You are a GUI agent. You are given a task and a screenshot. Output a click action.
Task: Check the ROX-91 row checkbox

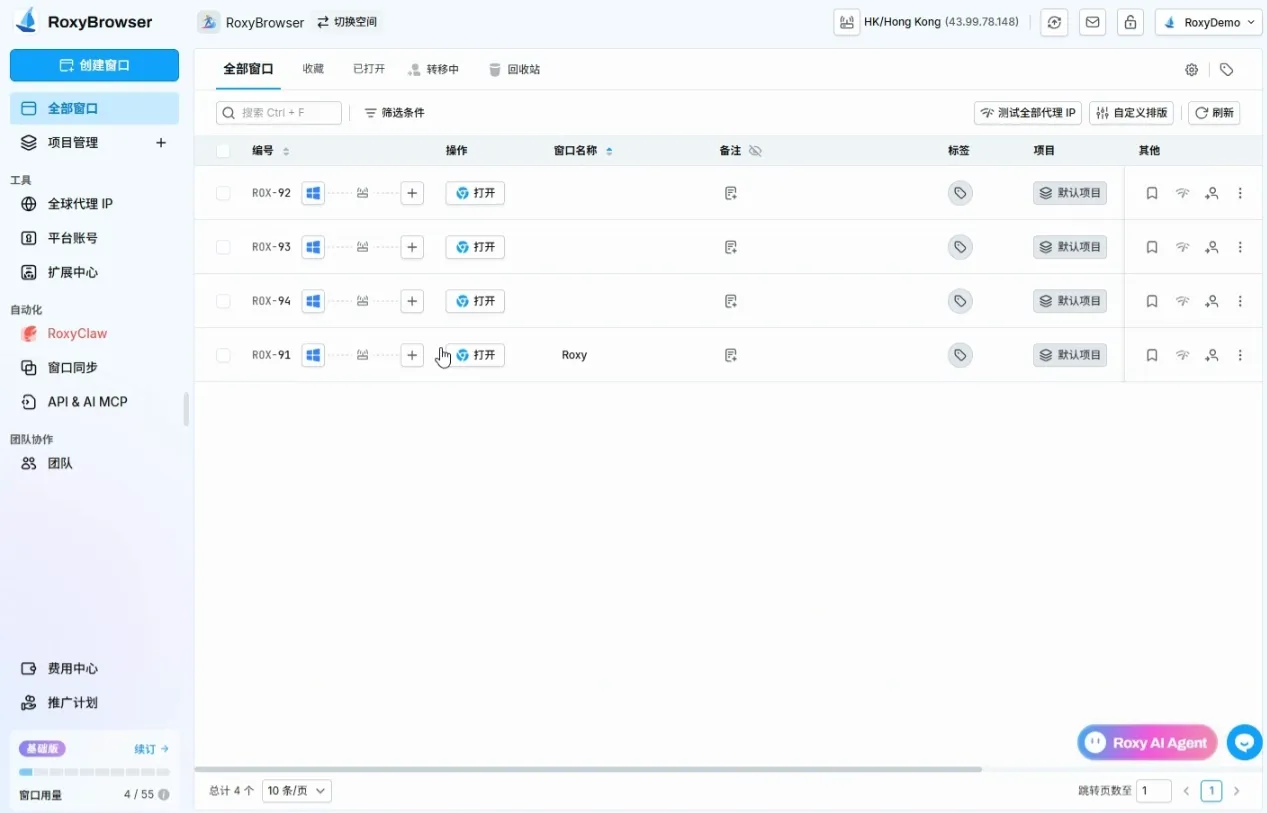pos(223,355)
